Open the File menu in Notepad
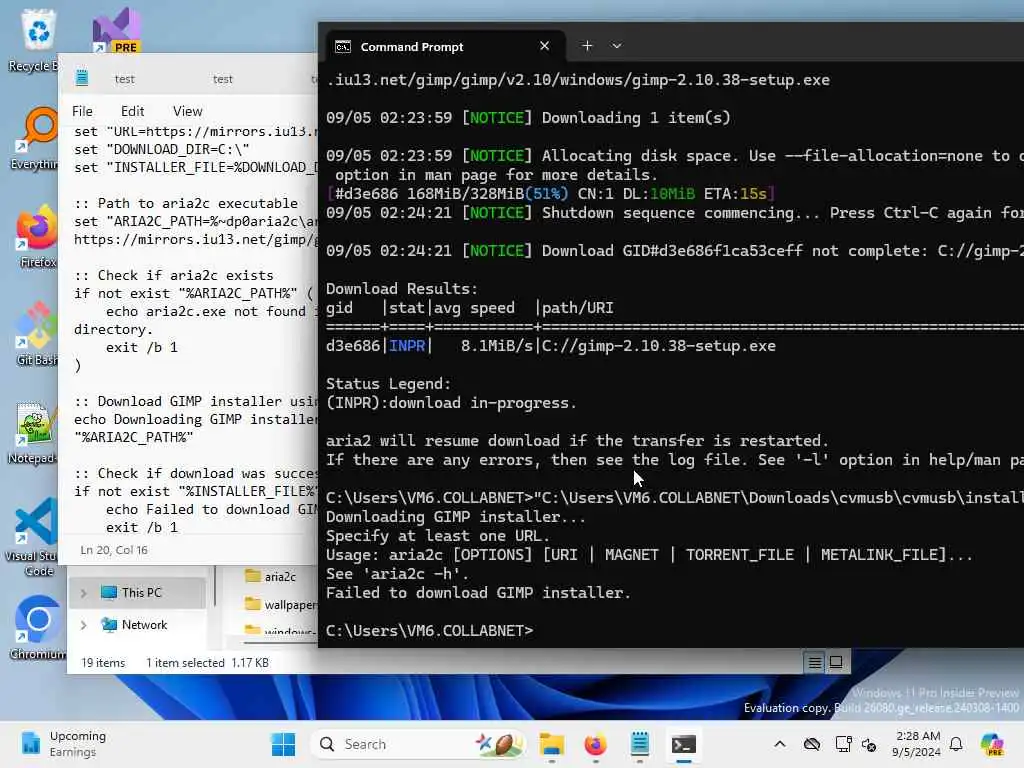 82,111
